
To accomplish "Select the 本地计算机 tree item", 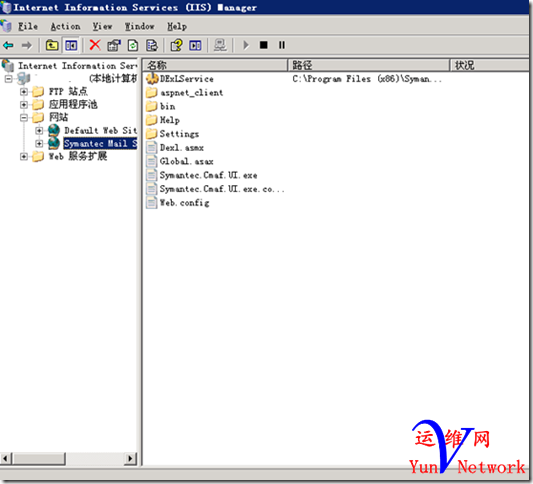I will click(113, 79).
